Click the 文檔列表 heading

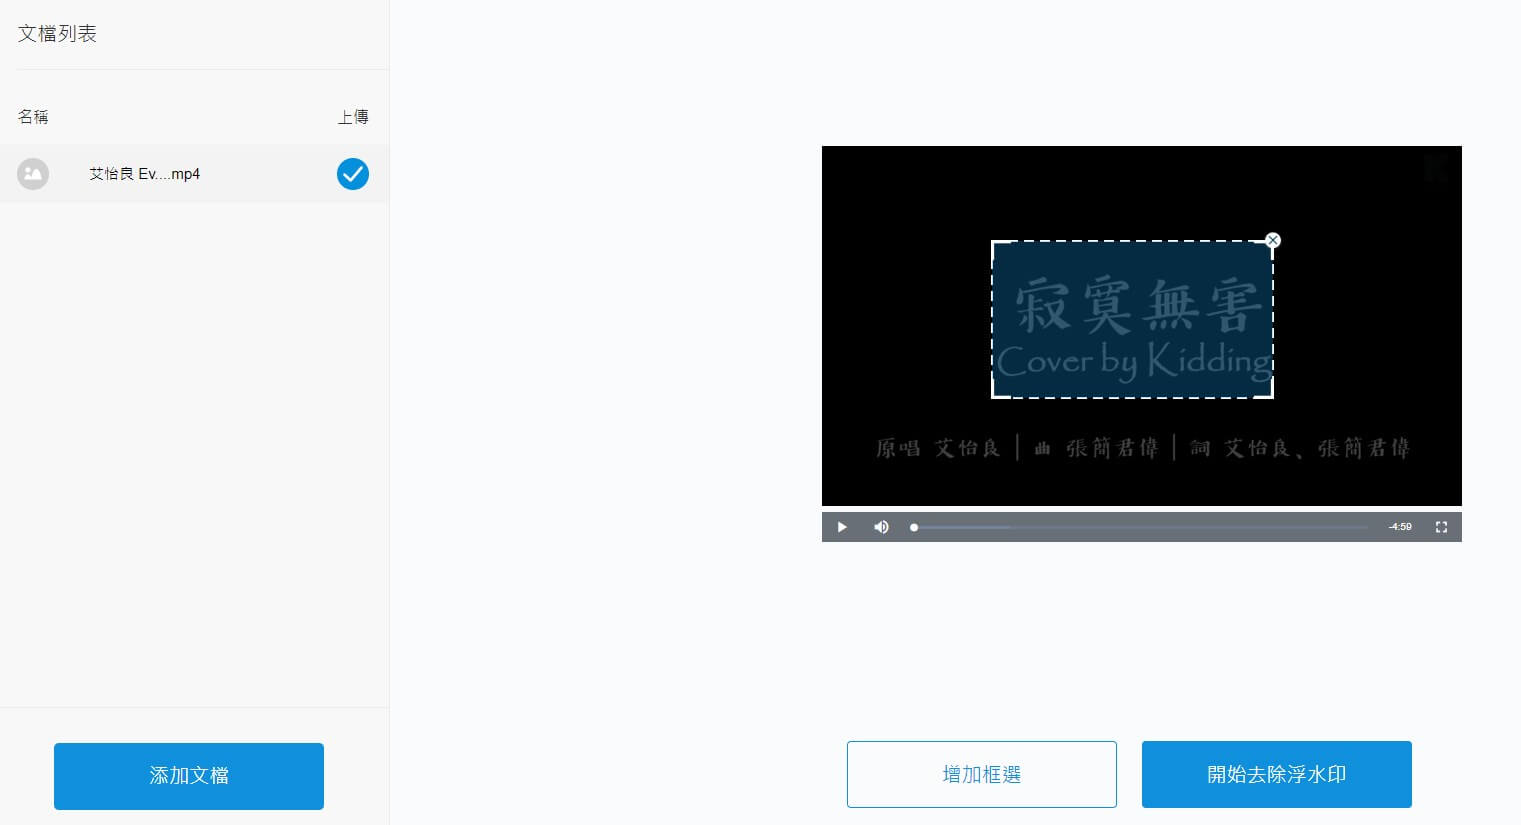pyautogui.click(x=57, y=34)
